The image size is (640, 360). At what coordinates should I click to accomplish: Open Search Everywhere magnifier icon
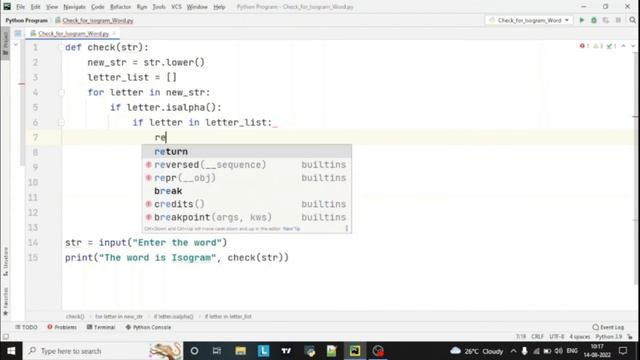[632, 20]
